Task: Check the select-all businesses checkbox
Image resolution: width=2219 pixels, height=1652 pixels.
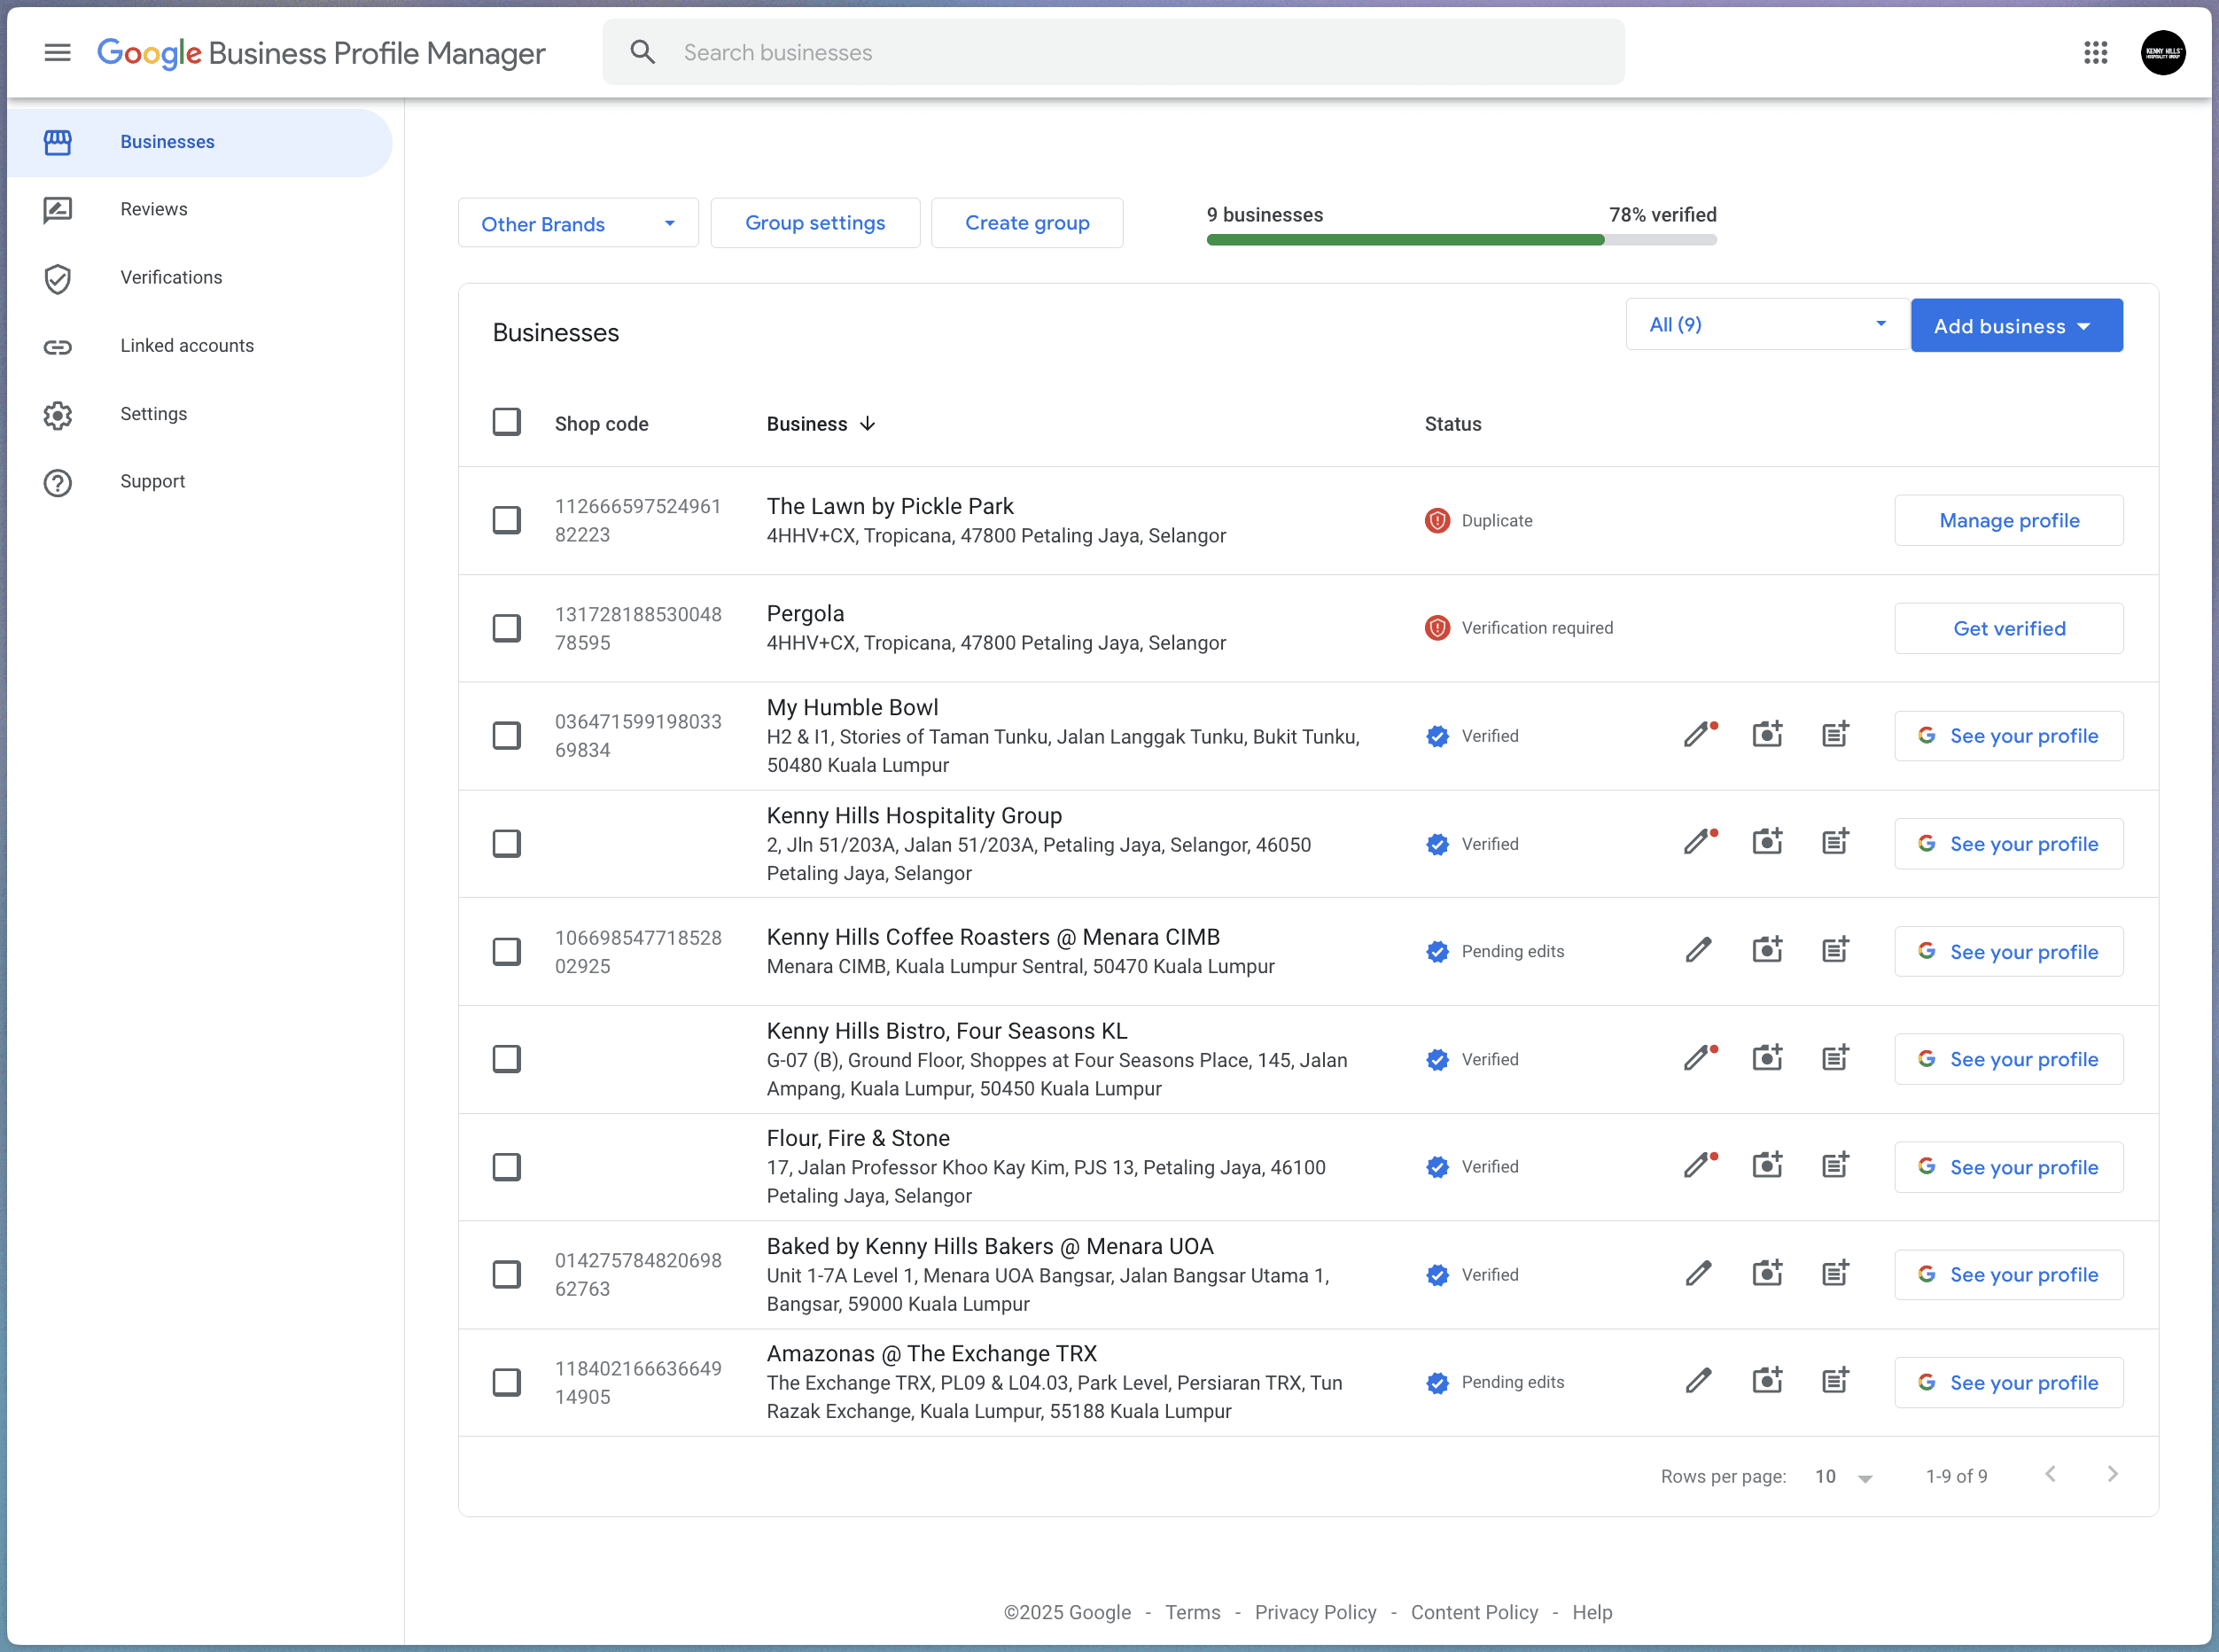Action: 507,421
